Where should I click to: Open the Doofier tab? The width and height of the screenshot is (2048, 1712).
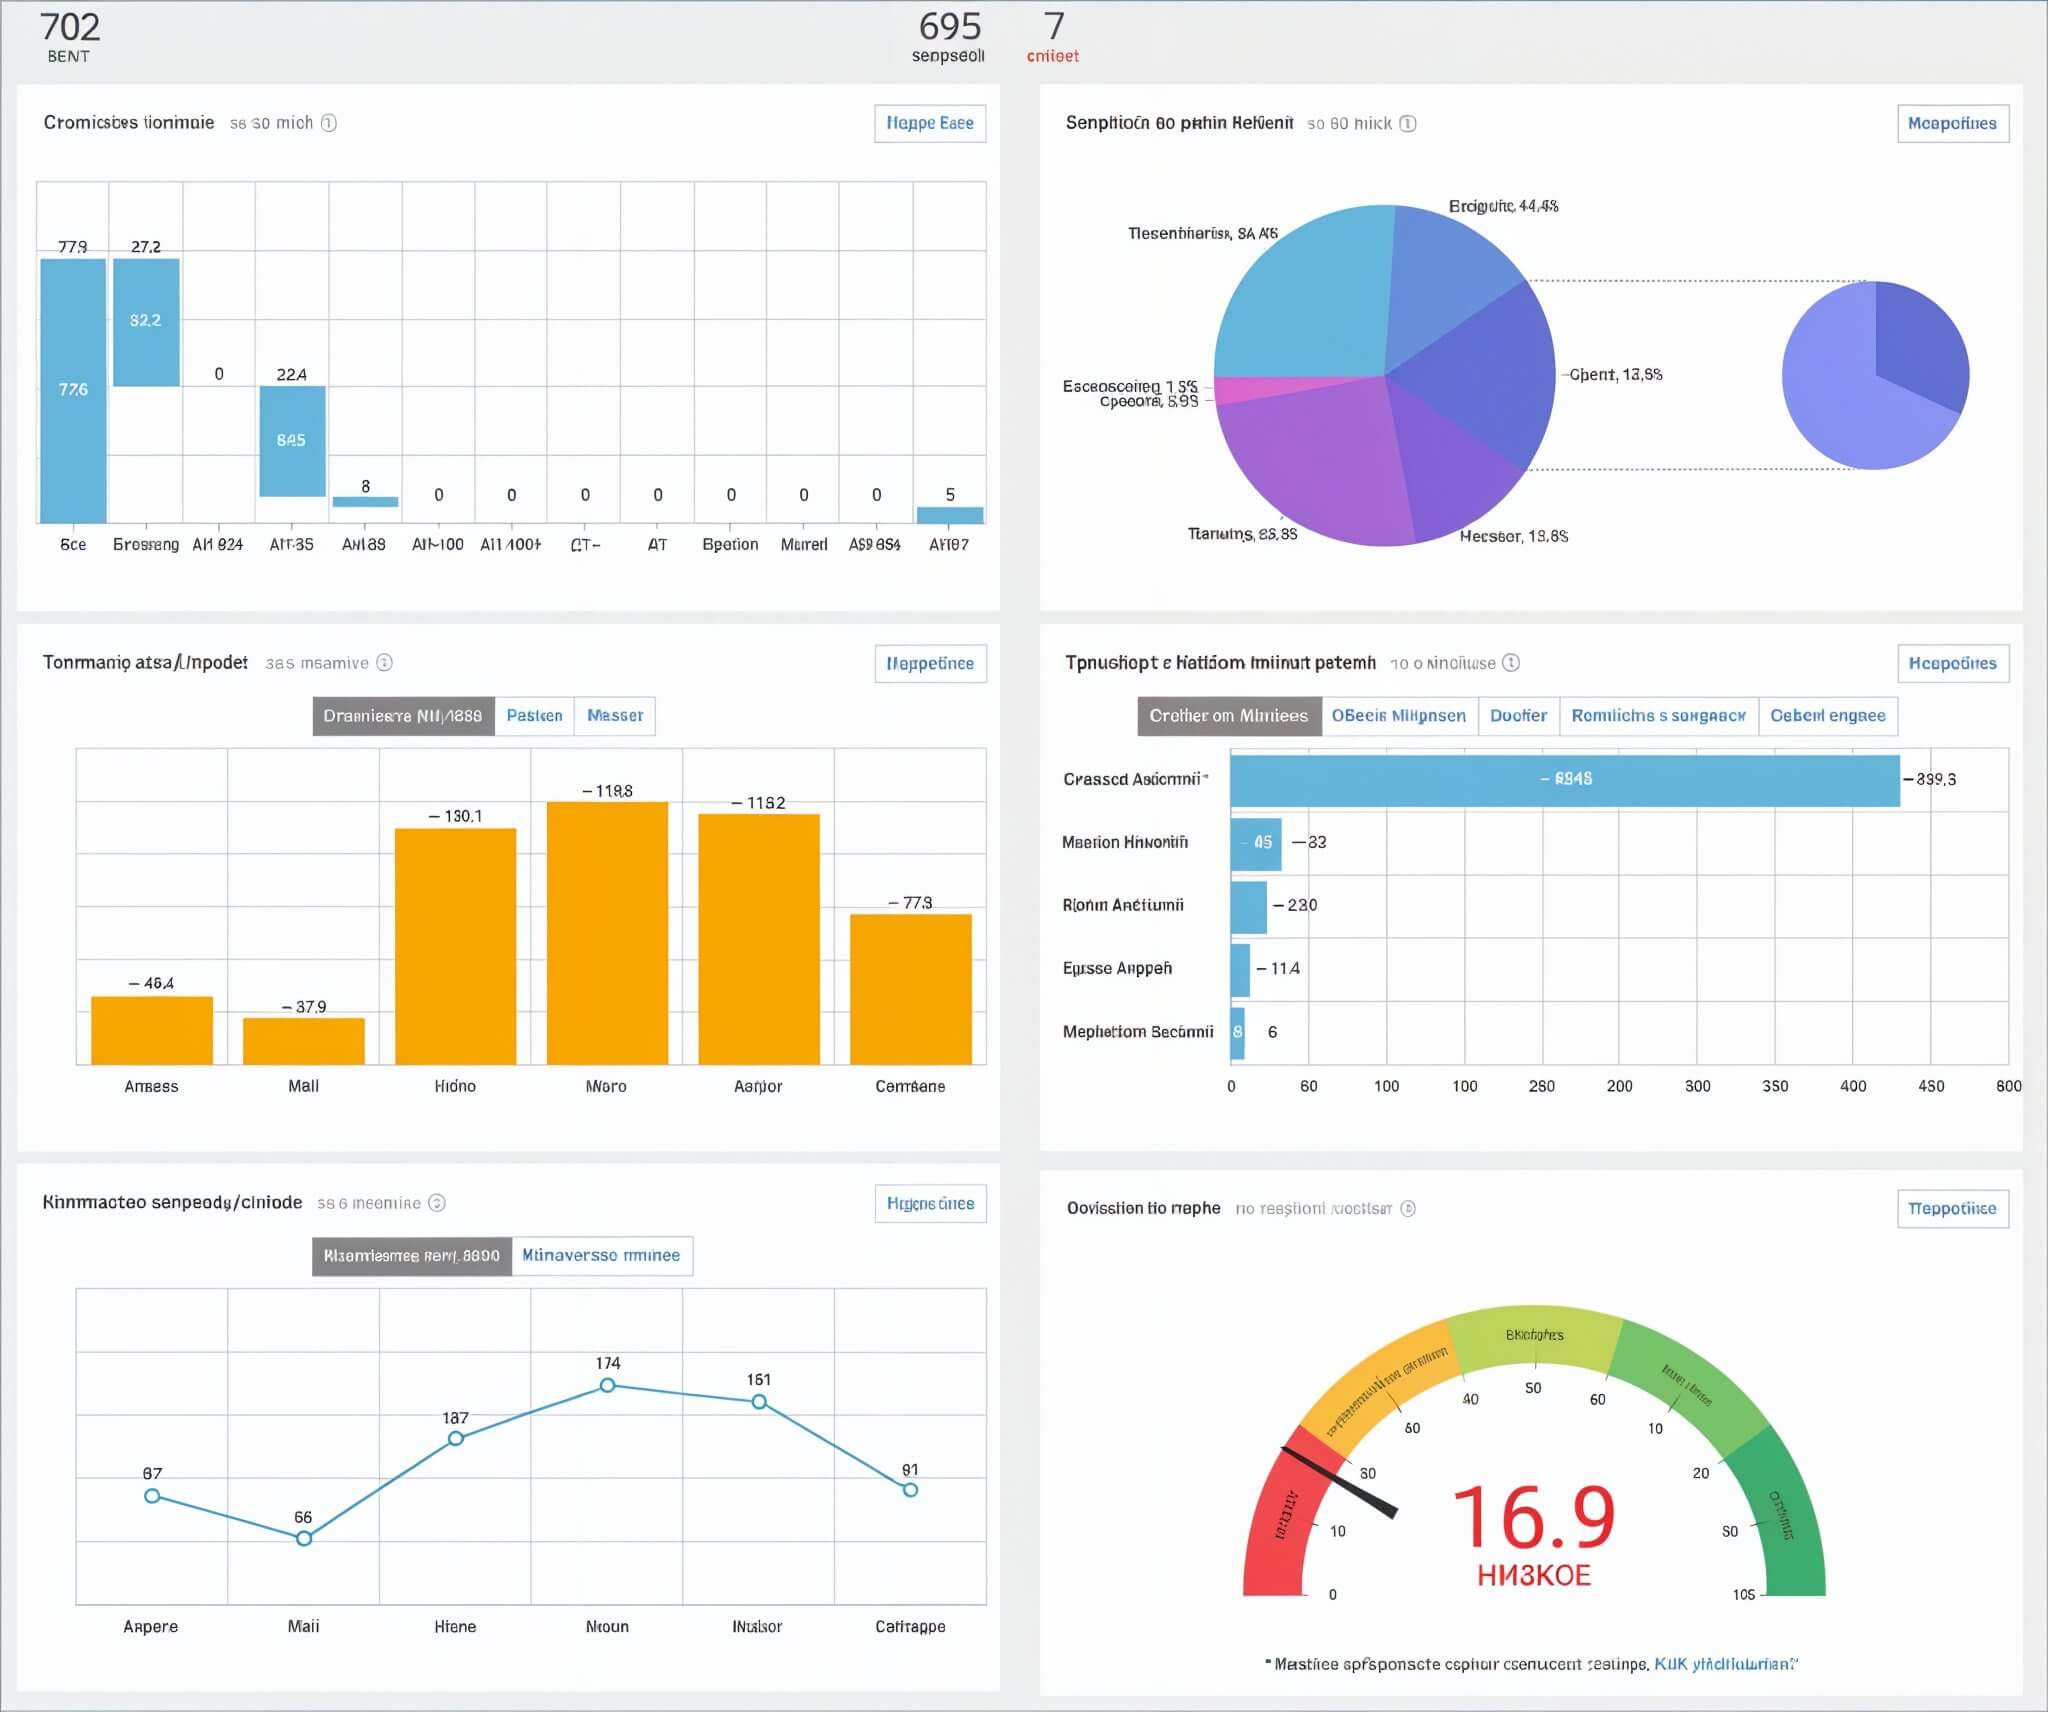[x=1517, y=716]
